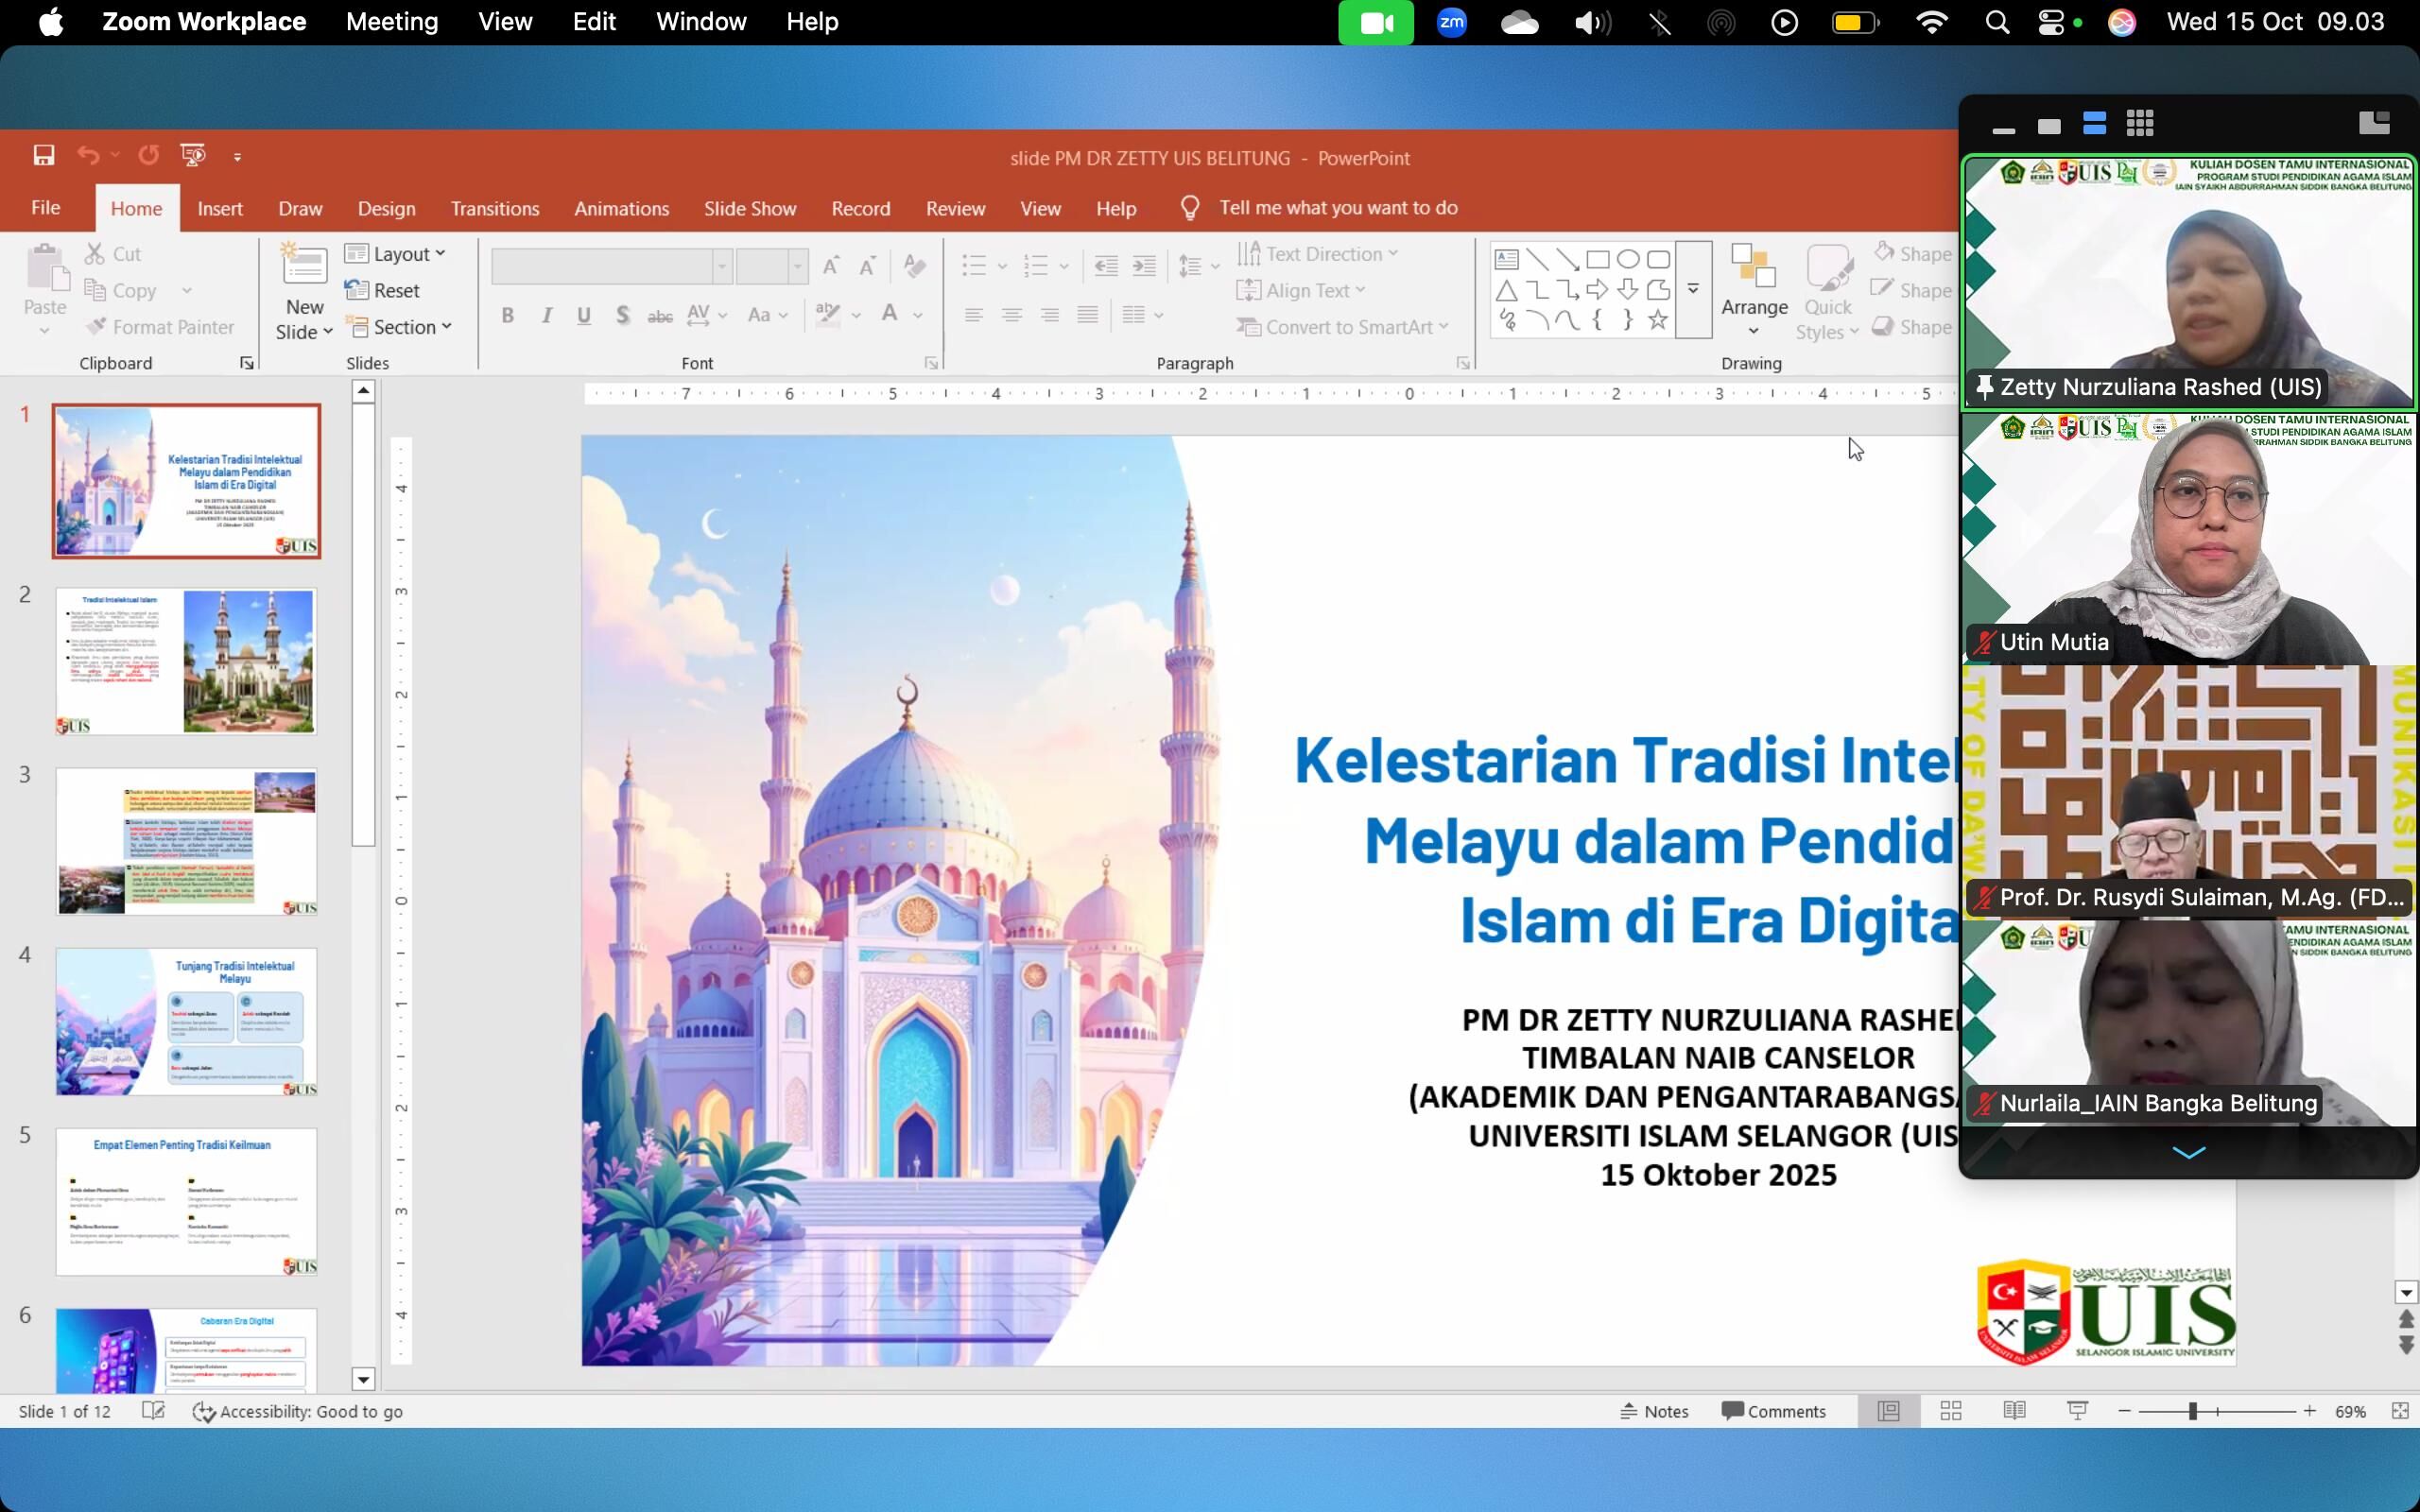The height and width of the screenshot is (1512, 2420).
Task: Click the Notes button in status bar
Action: [x=1654, y=1411]
